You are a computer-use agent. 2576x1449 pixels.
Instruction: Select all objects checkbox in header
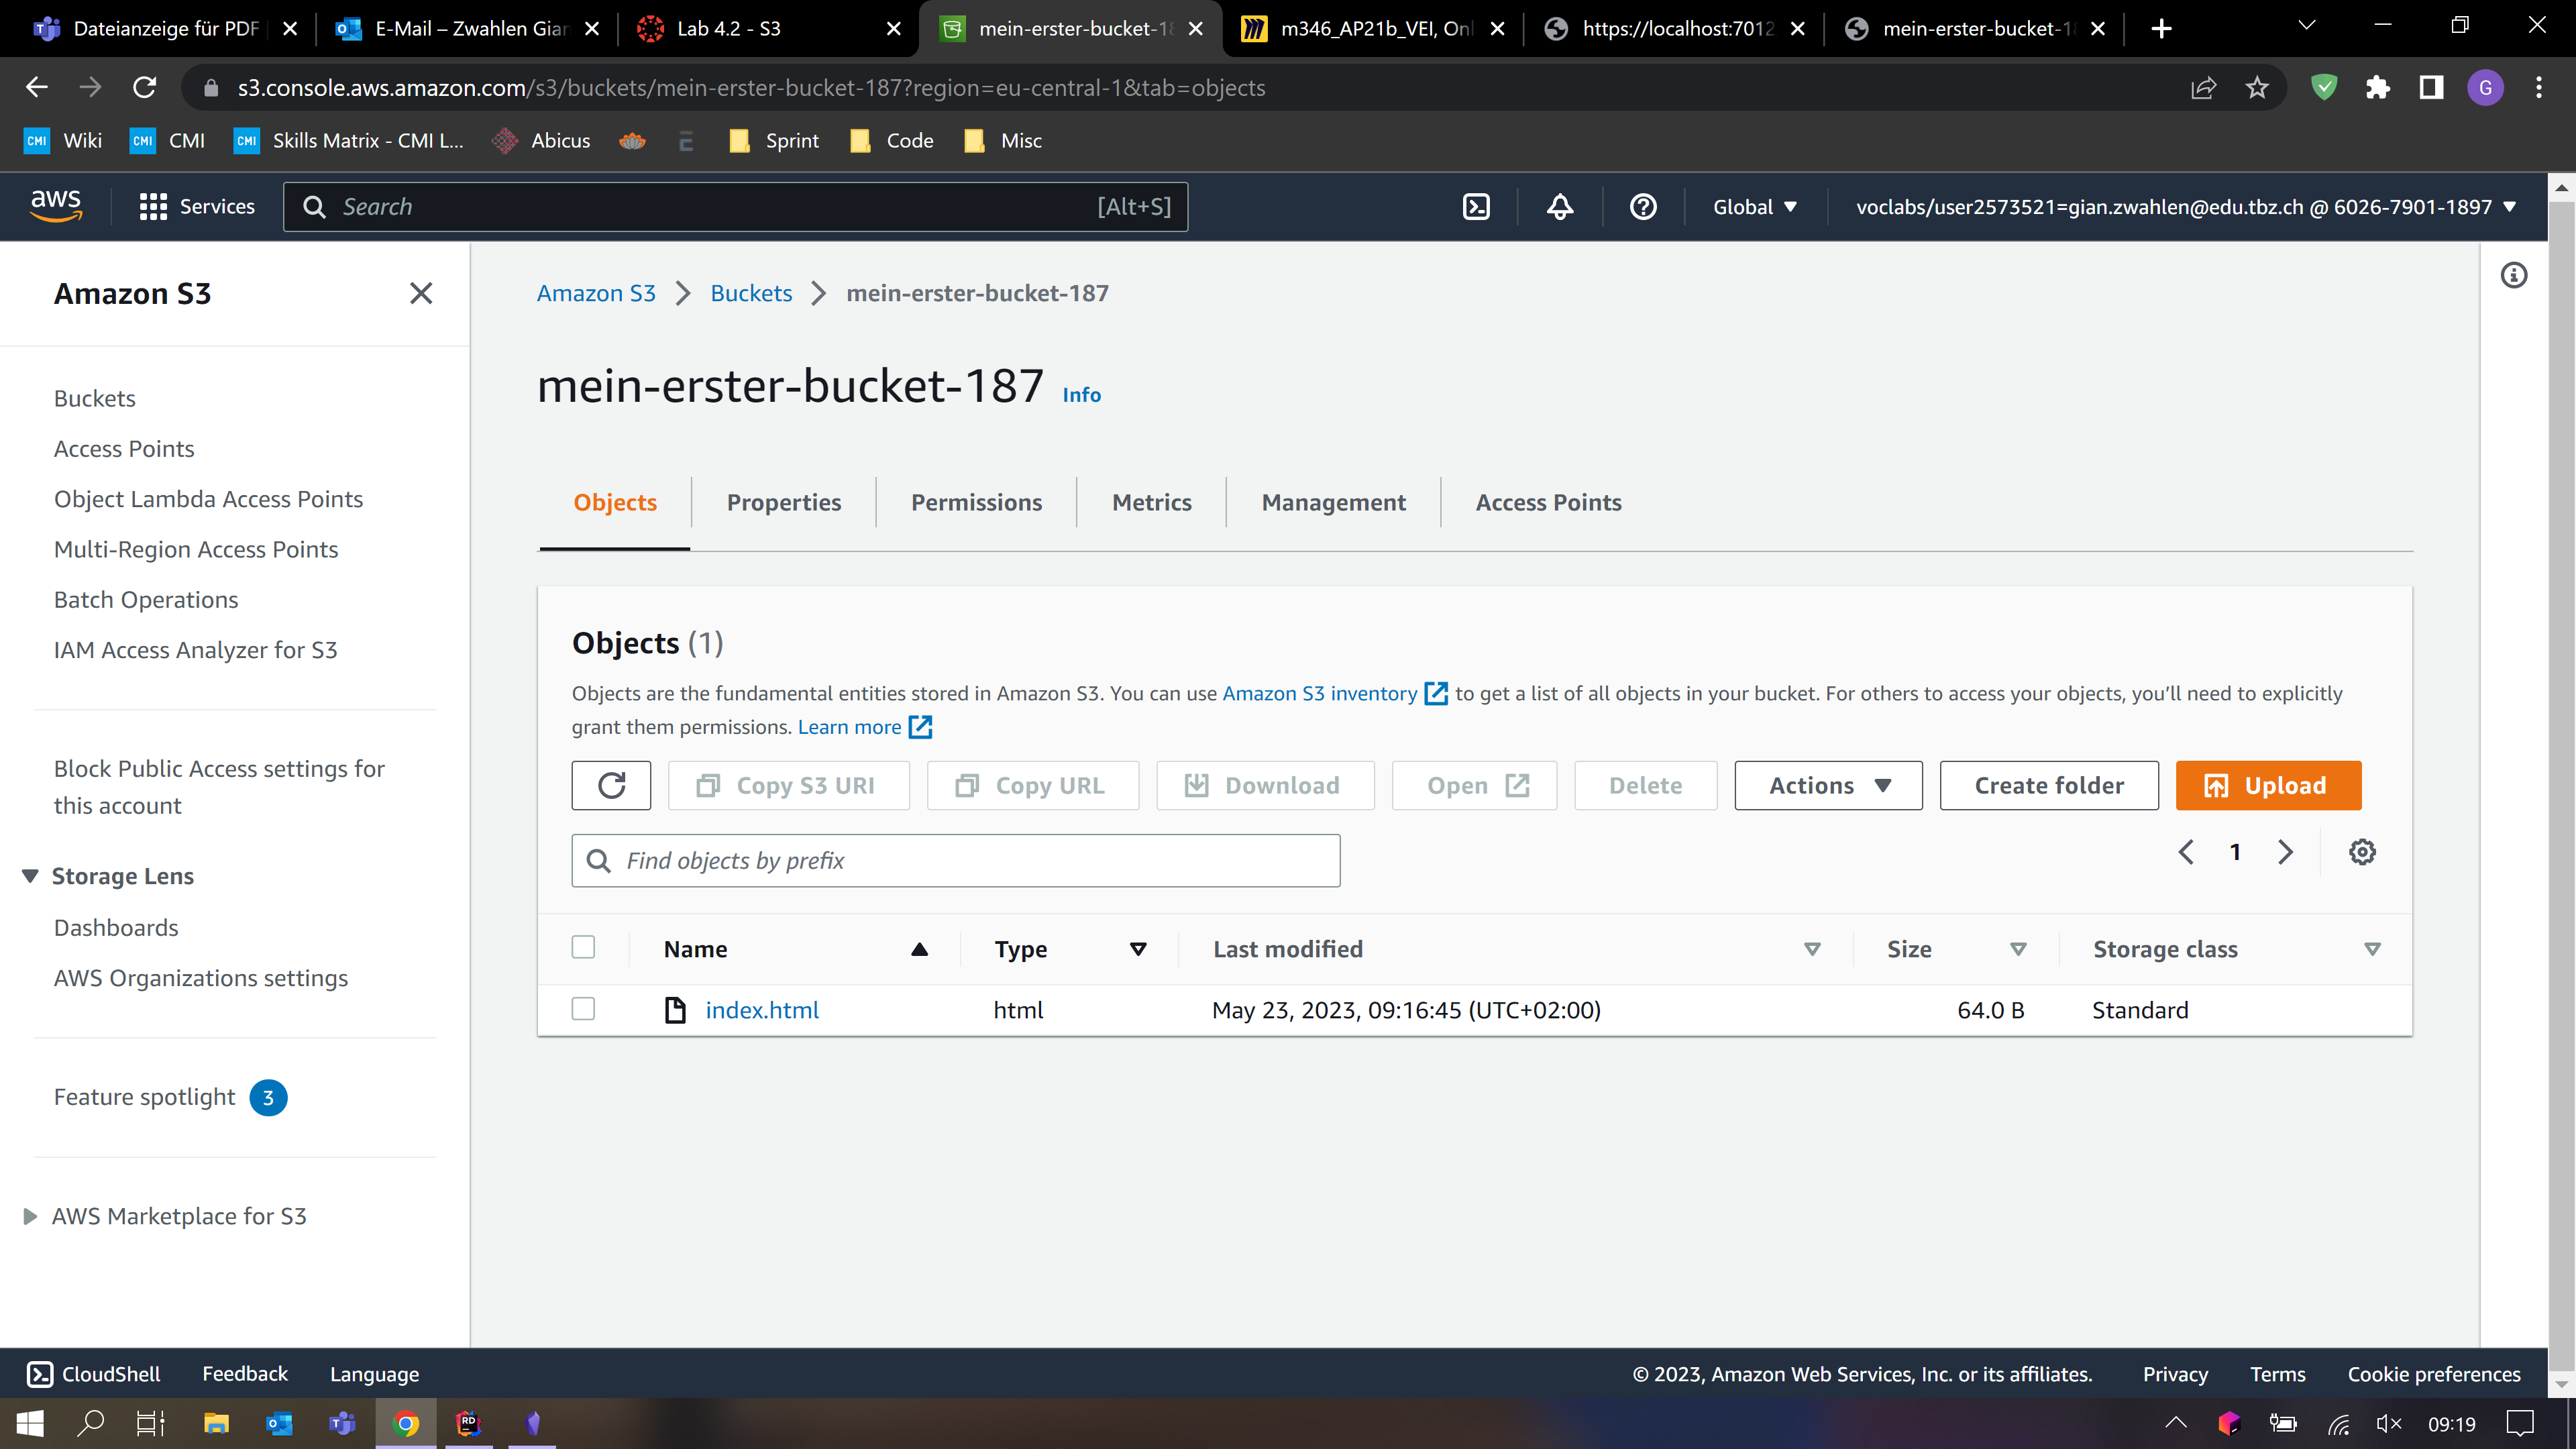point(583,947)
